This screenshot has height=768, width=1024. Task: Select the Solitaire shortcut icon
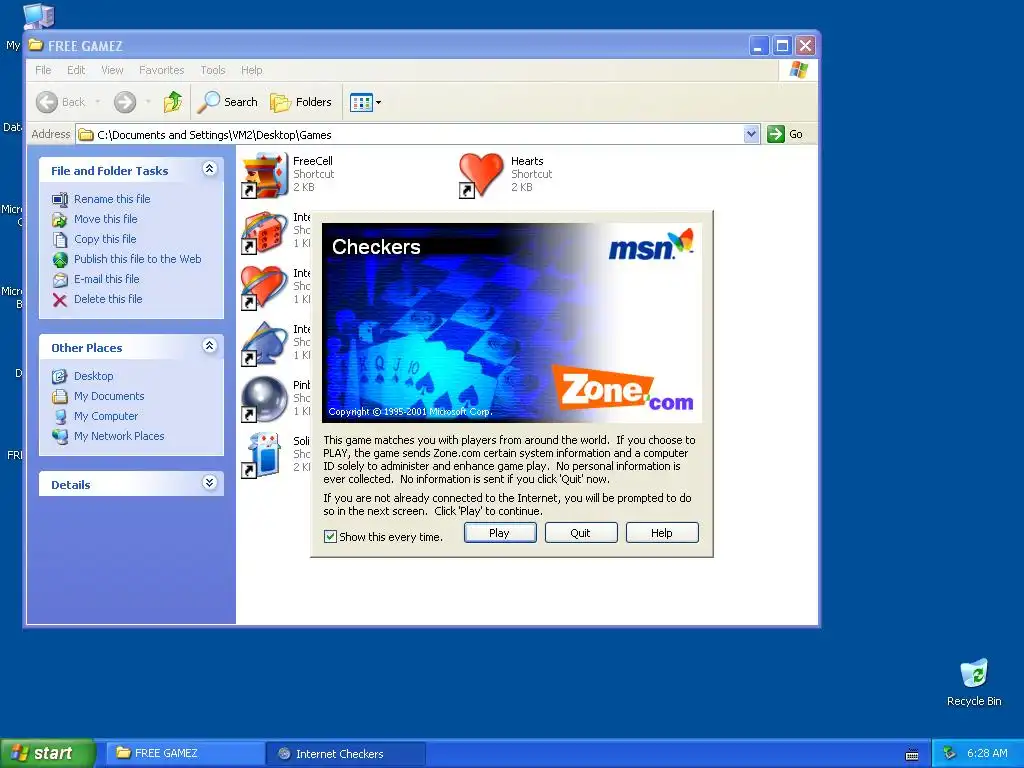(x=264, y=455)
